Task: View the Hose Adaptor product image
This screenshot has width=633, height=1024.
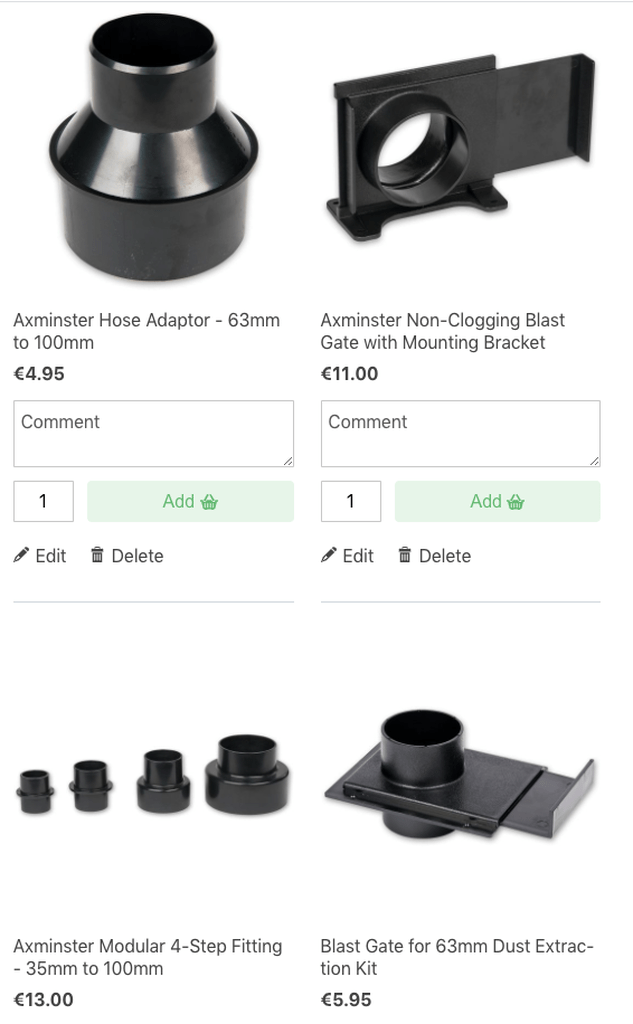Action: pyautogui.click(x=154, y=148)
